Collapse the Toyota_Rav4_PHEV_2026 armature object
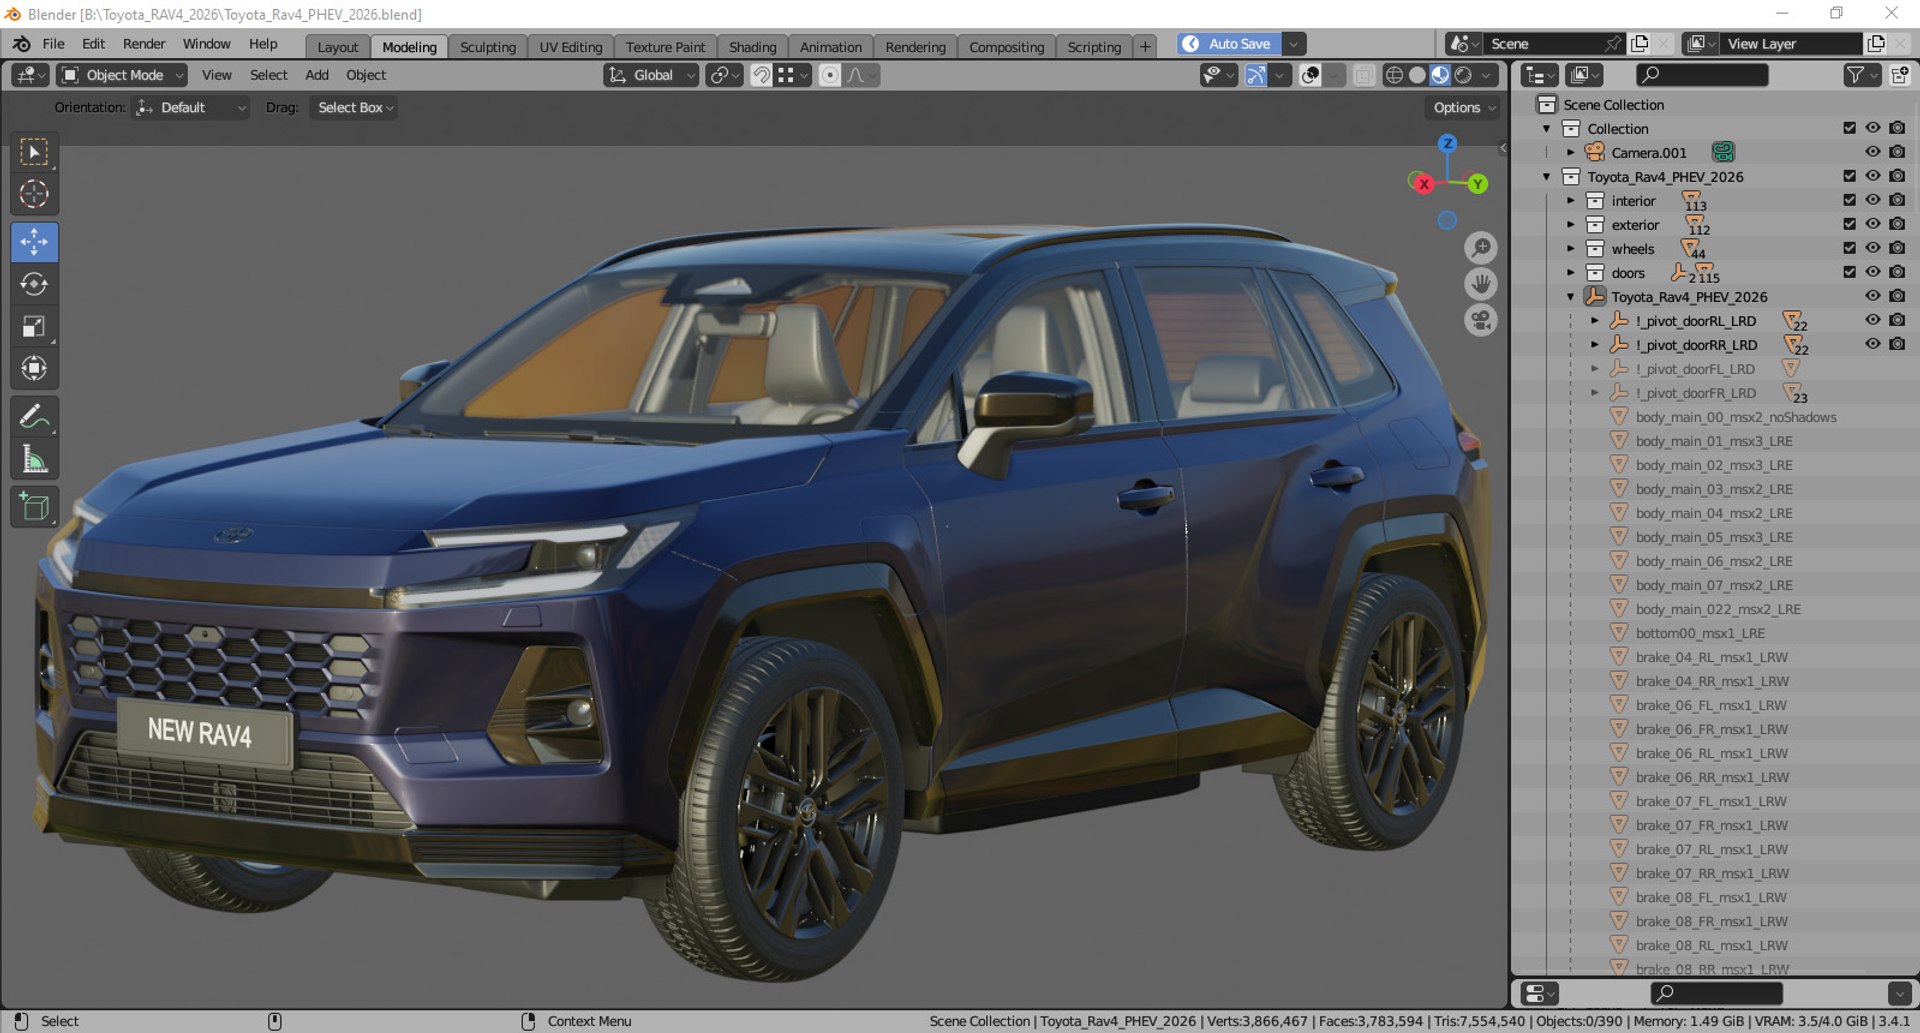Screen dimensions: 1920x1033 pos(1571,297)
